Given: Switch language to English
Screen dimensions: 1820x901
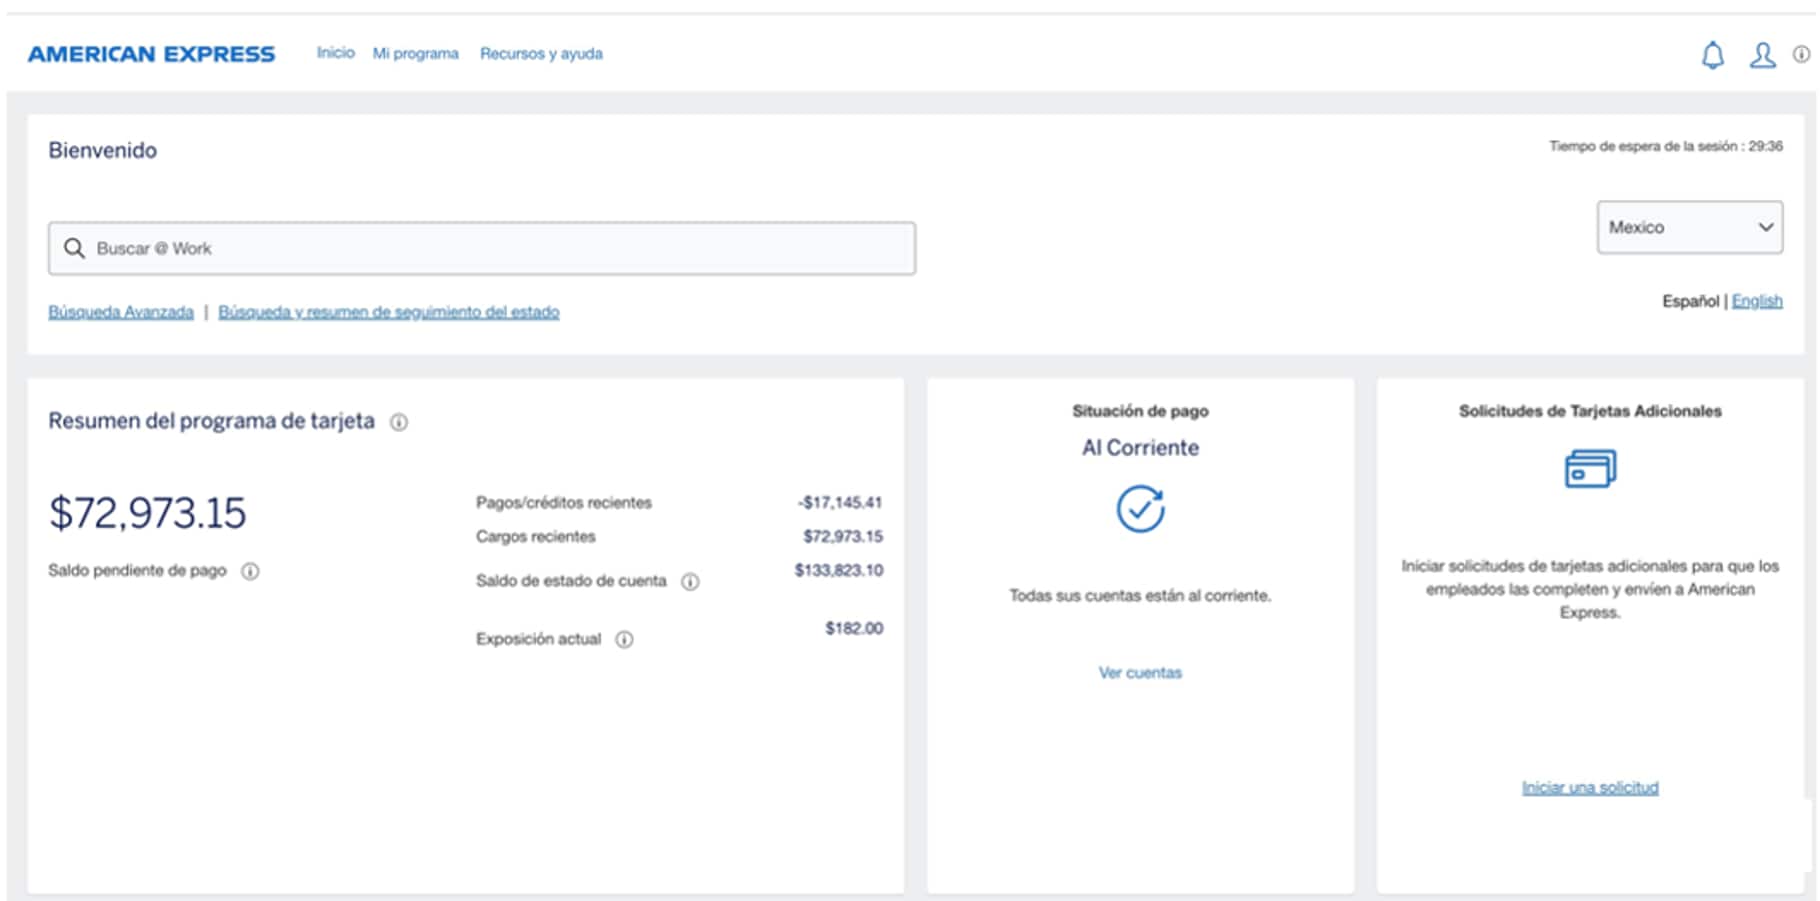Looking at the screenshot, I should tap(1757, 301).
